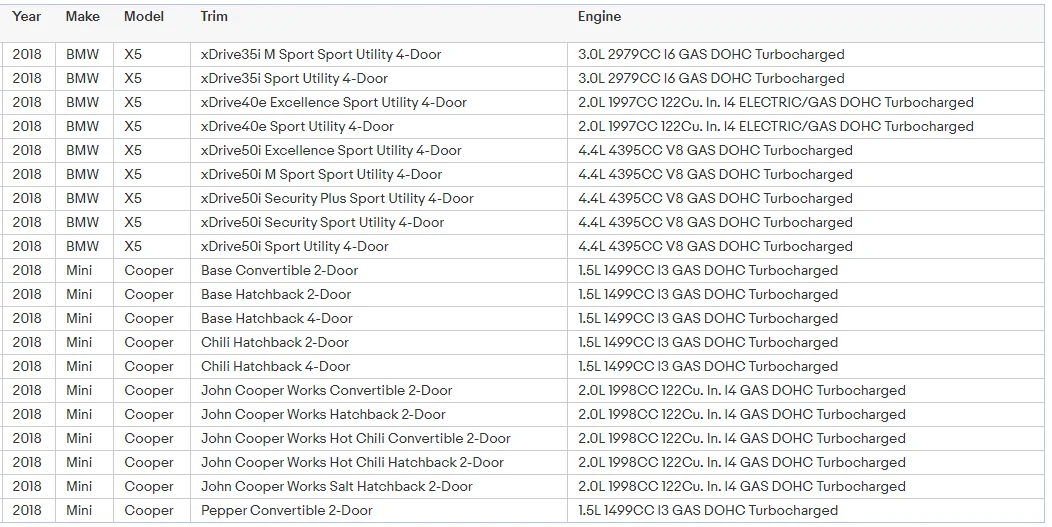Click Cooper model in Base Hatchback 4-Door row
Image resolution: width=1052 pixels, height=527 pixels.
[149, 319]
